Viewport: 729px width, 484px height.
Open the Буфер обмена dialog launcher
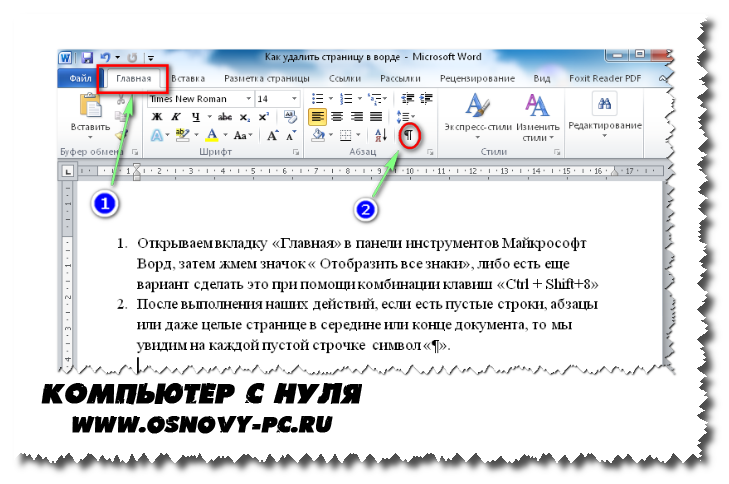point(135,152)
